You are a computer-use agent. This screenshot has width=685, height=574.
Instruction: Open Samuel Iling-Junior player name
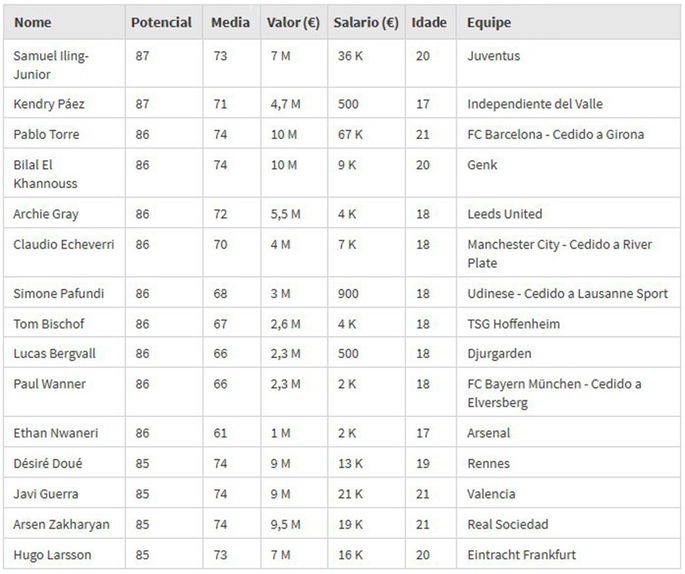(x=51, y=65)
